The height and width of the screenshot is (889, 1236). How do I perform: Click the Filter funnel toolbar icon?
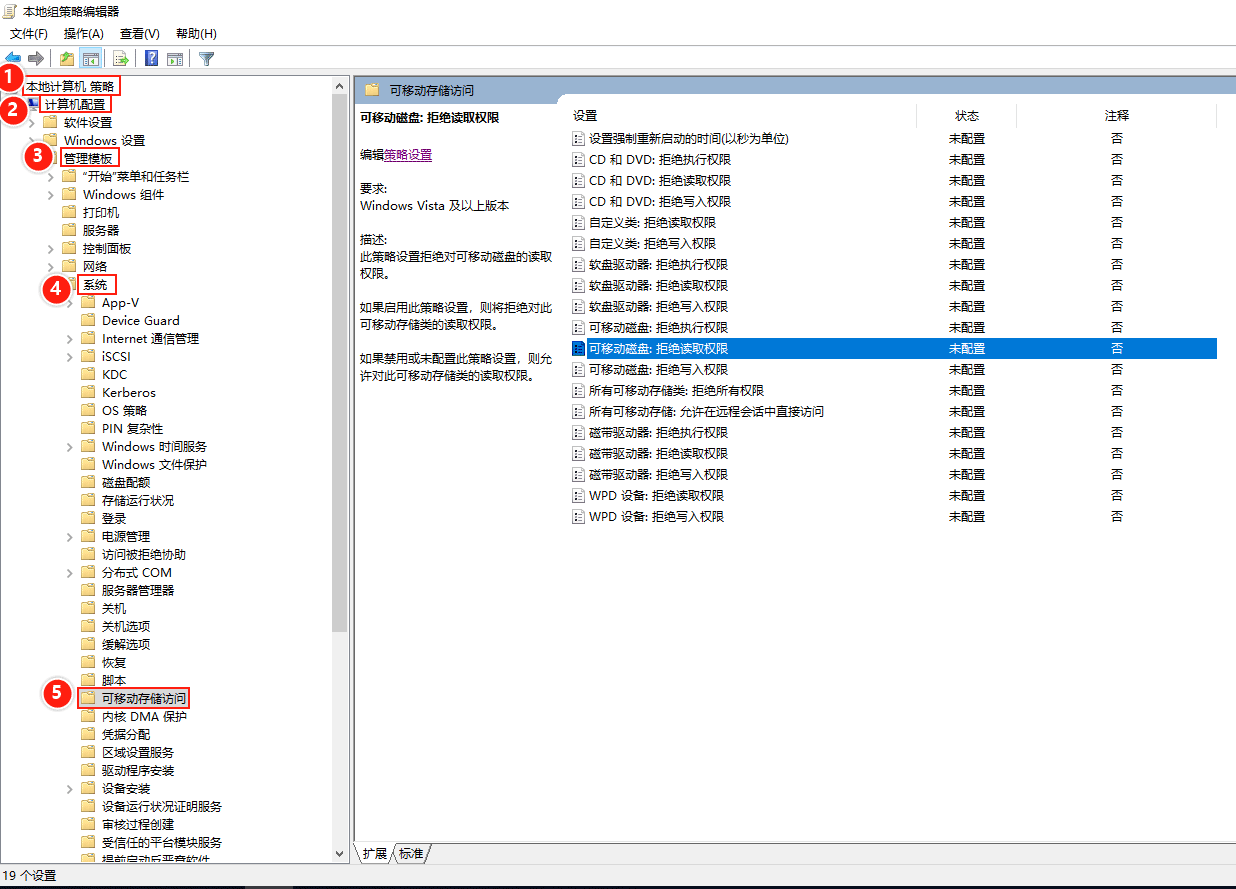click(206, 58)
